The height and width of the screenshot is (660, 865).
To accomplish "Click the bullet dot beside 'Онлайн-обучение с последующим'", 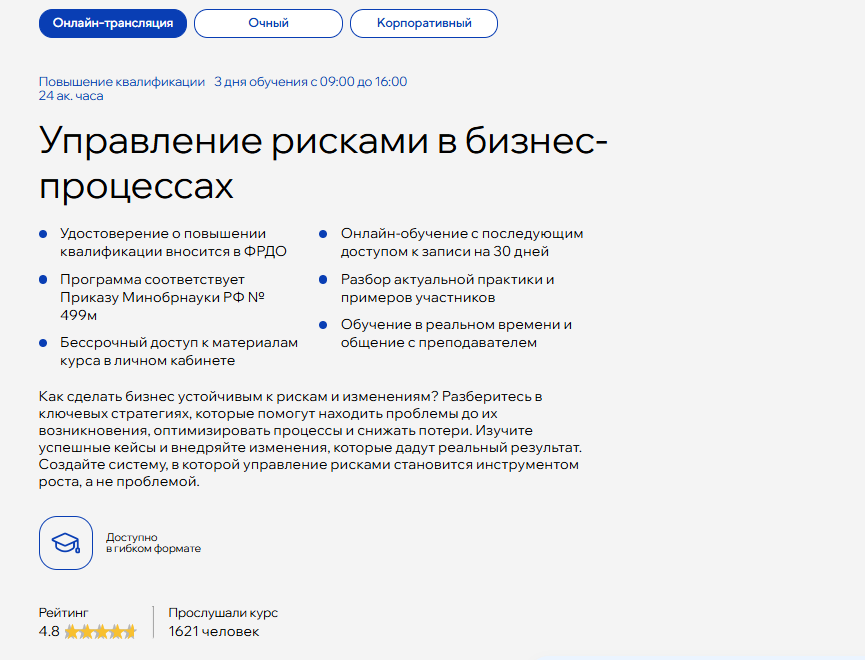I will 323,234.
